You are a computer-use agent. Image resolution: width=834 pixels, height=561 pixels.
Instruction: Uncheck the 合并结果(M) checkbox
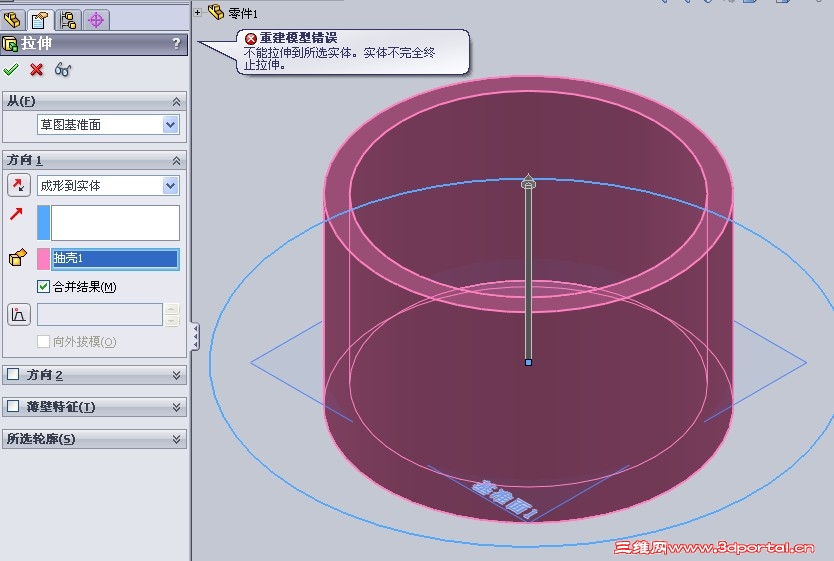43,287
